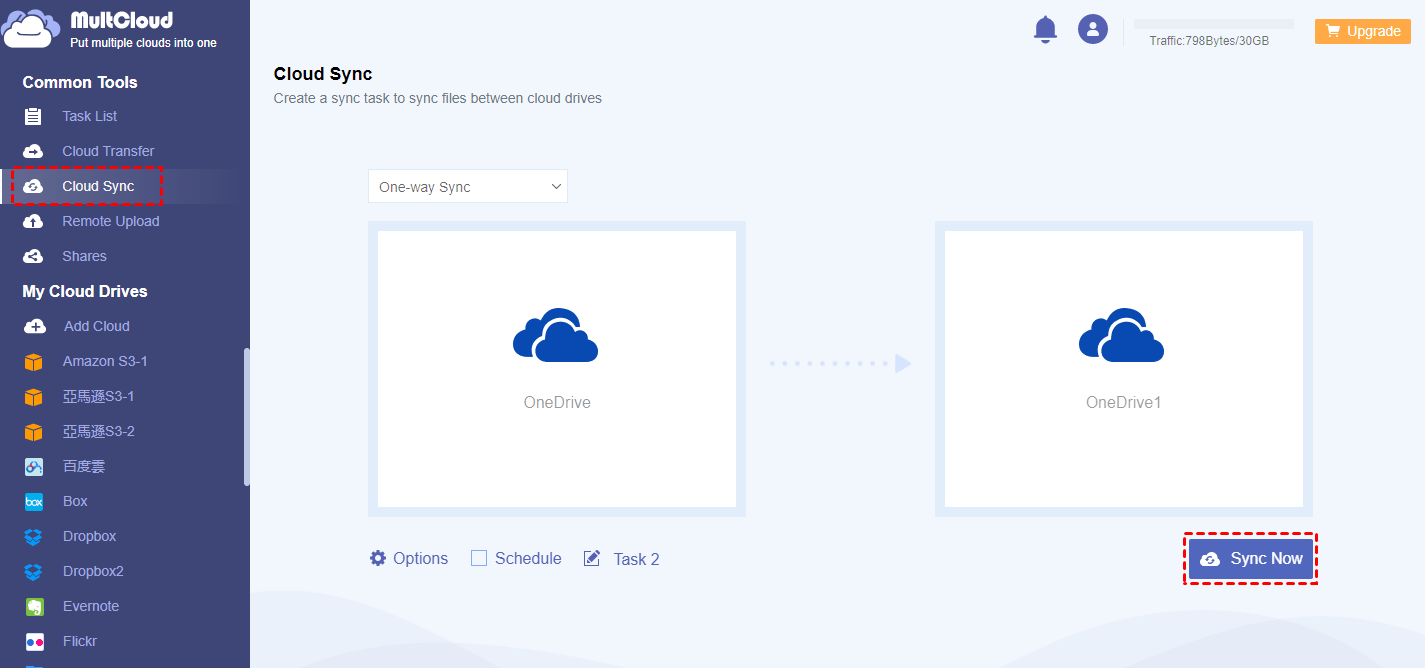Click the Options gear icon

coord(378,558)
